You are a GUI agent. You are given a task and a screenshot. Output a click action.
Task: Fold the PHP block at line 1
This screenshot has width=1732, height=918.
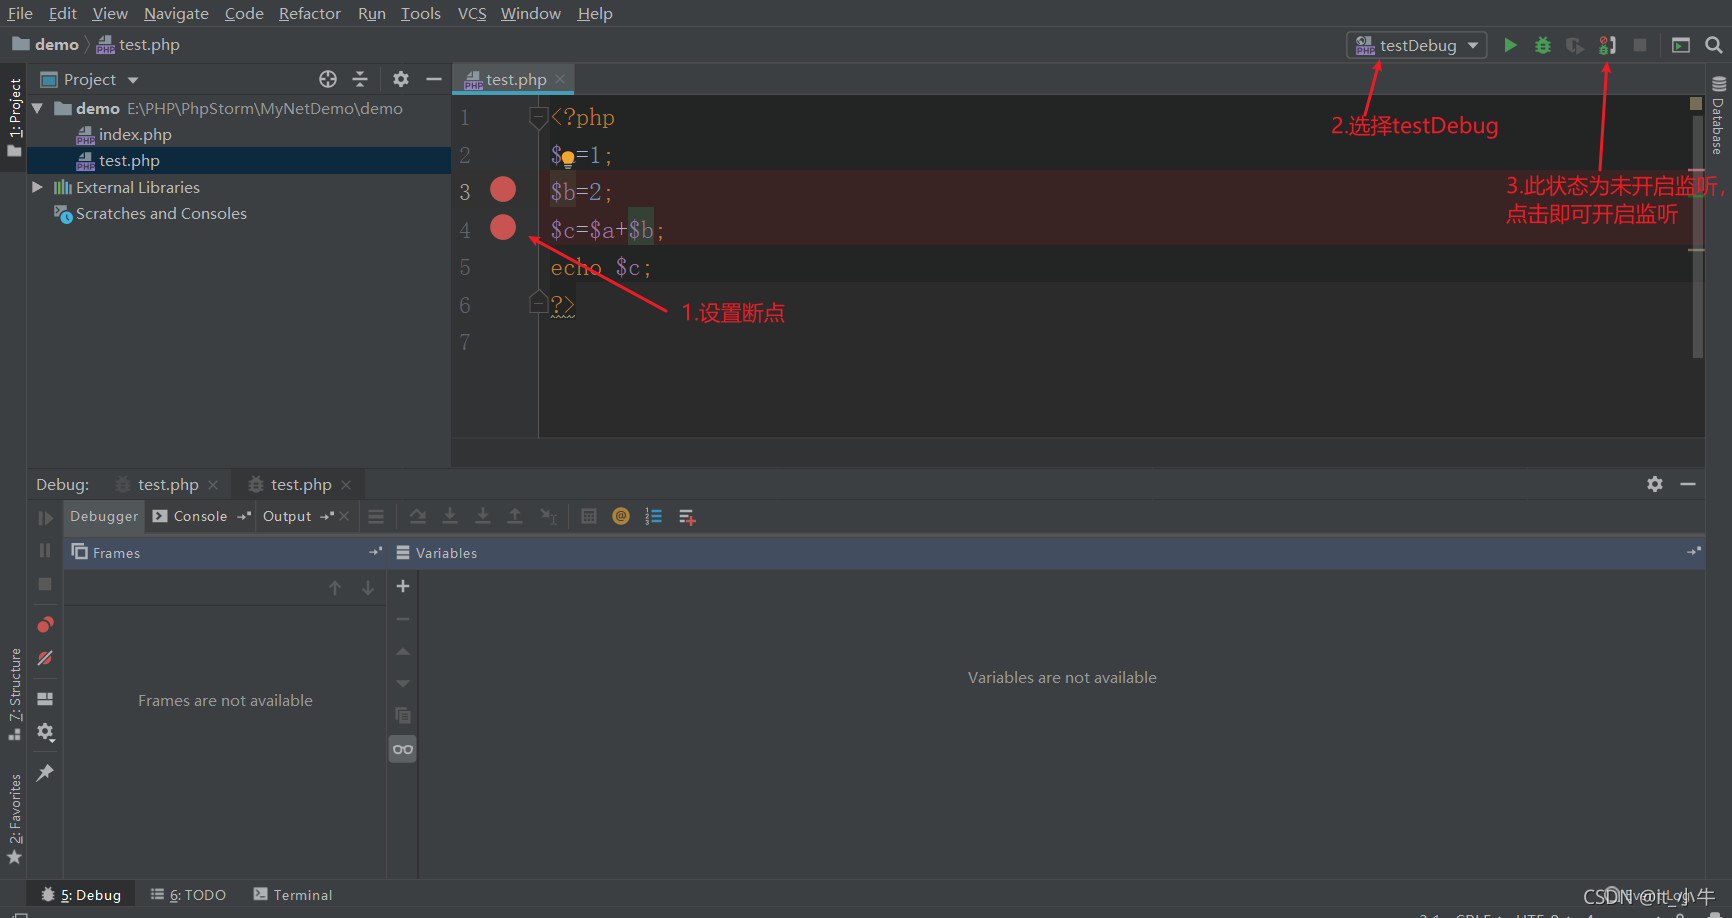click(538, 118)
